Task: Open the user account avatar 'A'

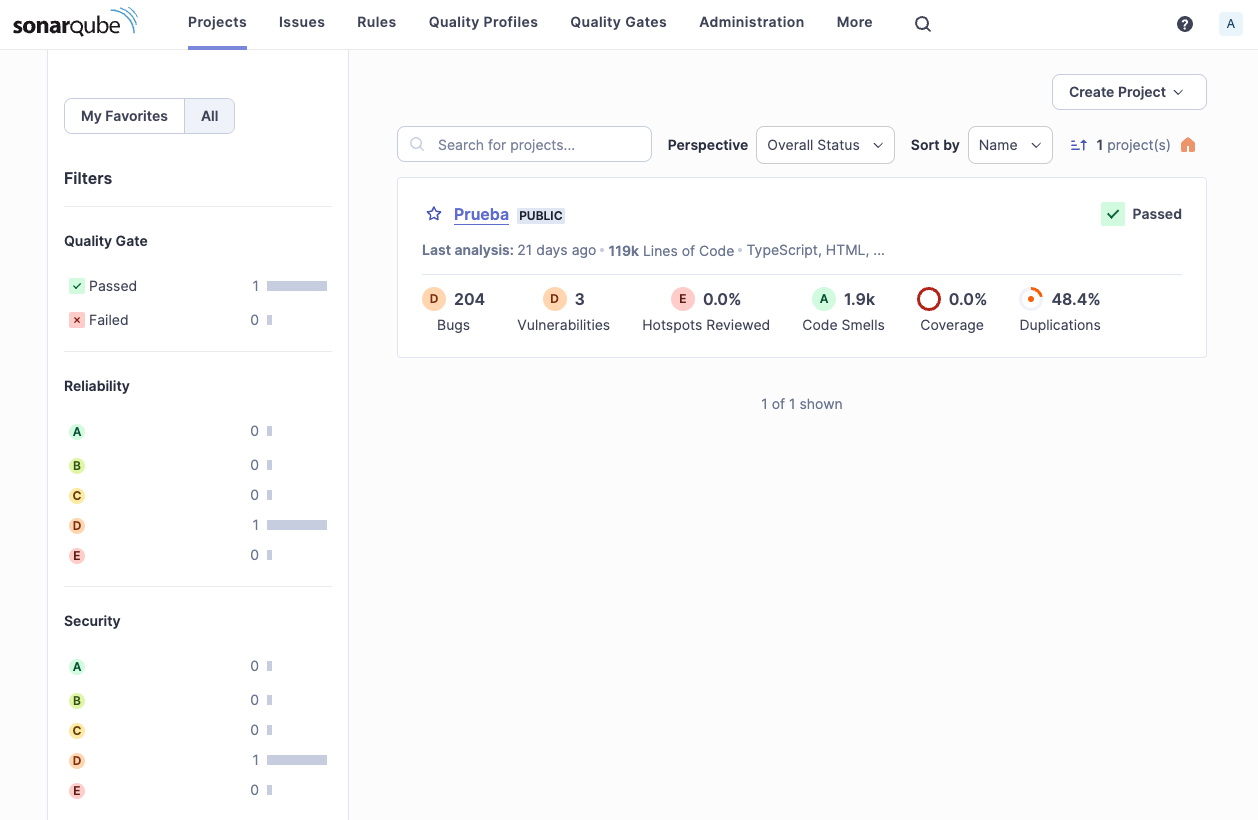Action: [1230, 24]
